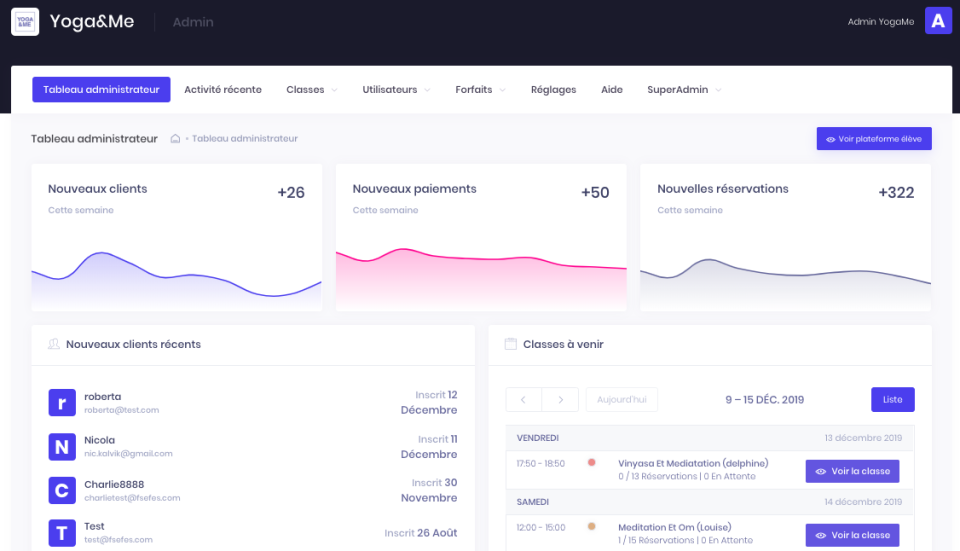Go to previous week in calendar
Screen dimensions: 960x551
click(523, 400)
